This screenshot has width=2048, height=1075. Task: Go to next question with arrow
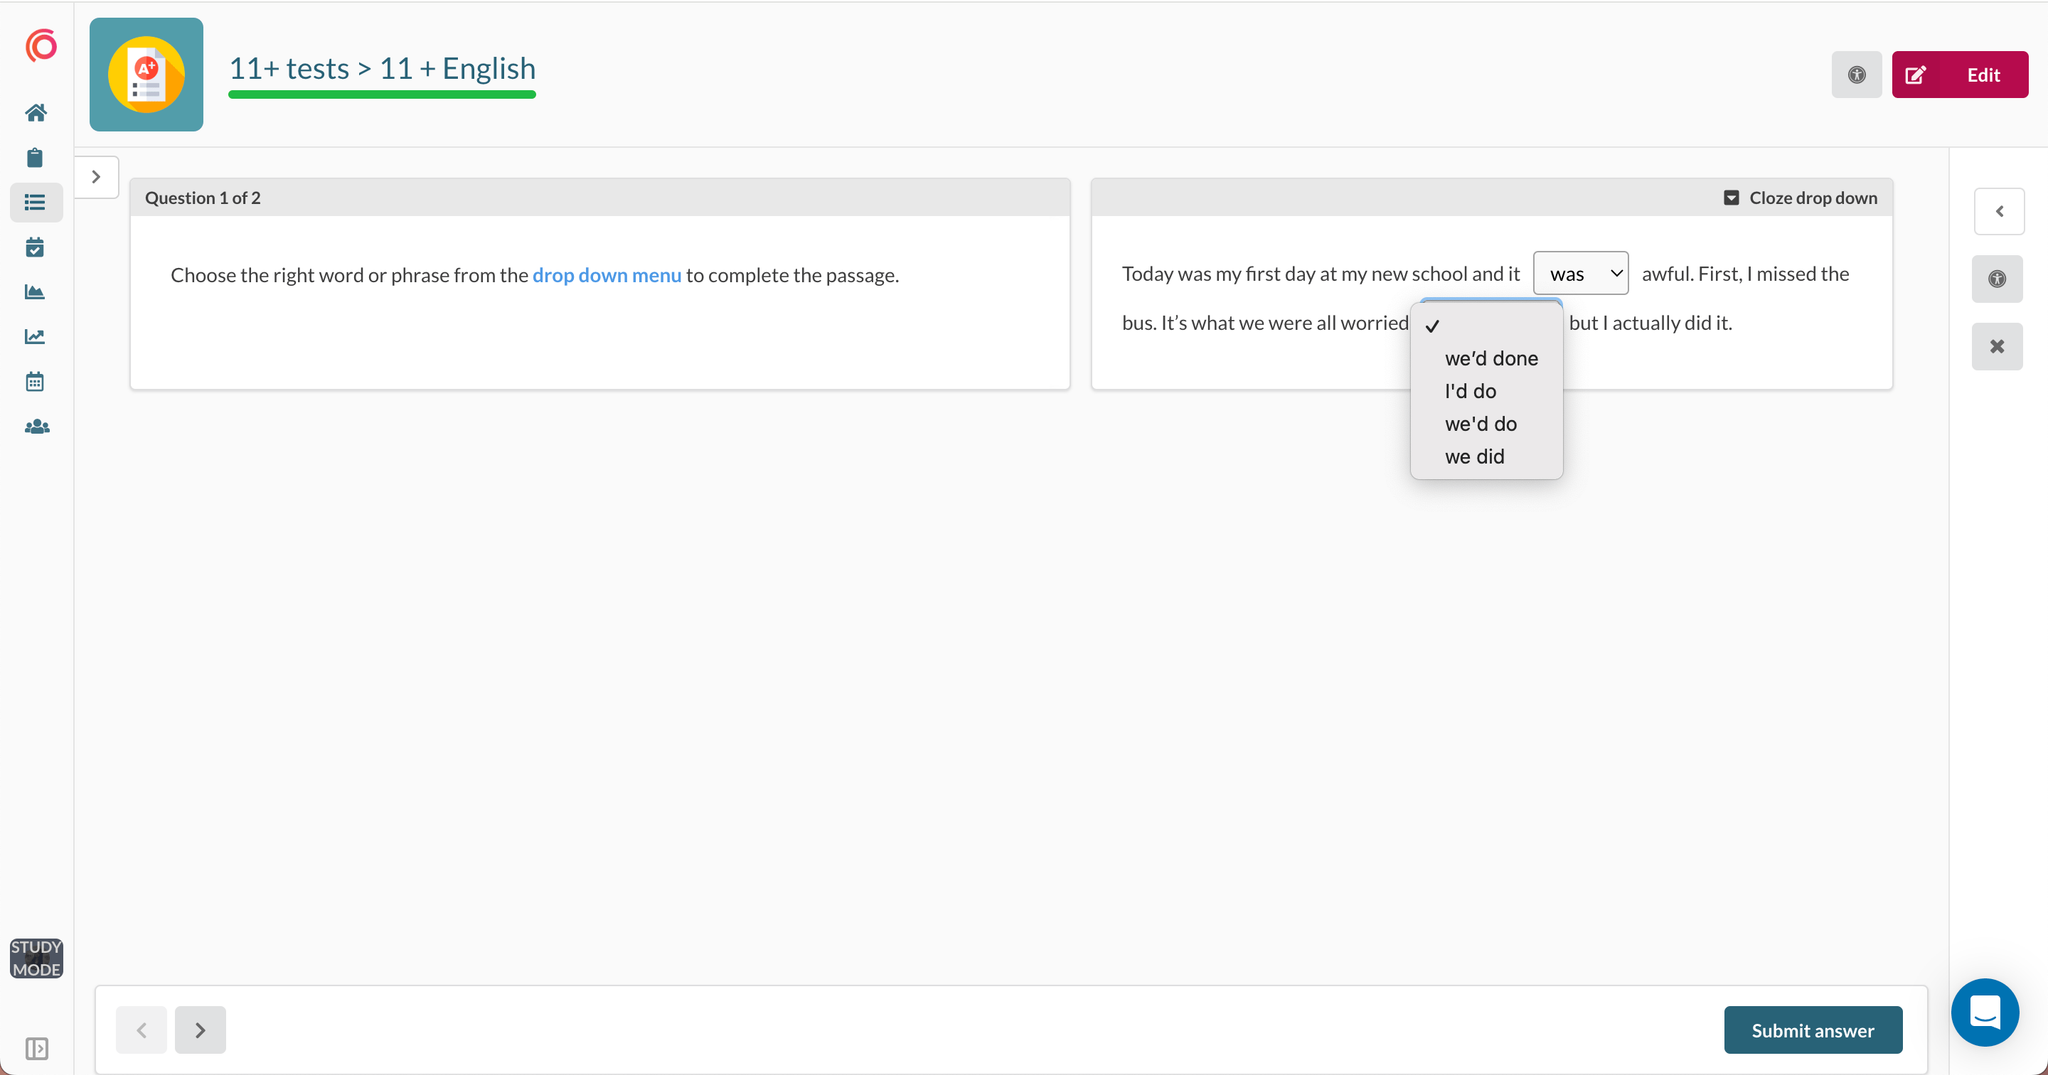click(x=200, y=1030)
